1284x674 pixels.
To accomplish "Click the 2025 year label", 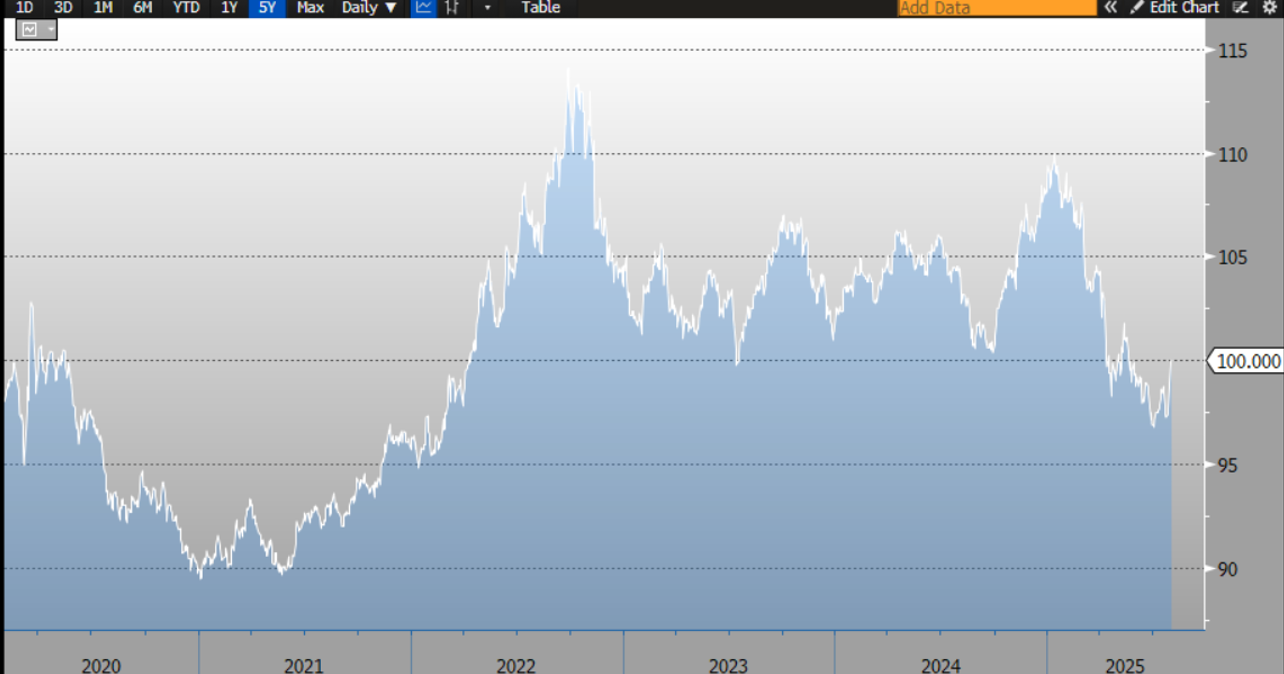I will [x=1124, y=665].
